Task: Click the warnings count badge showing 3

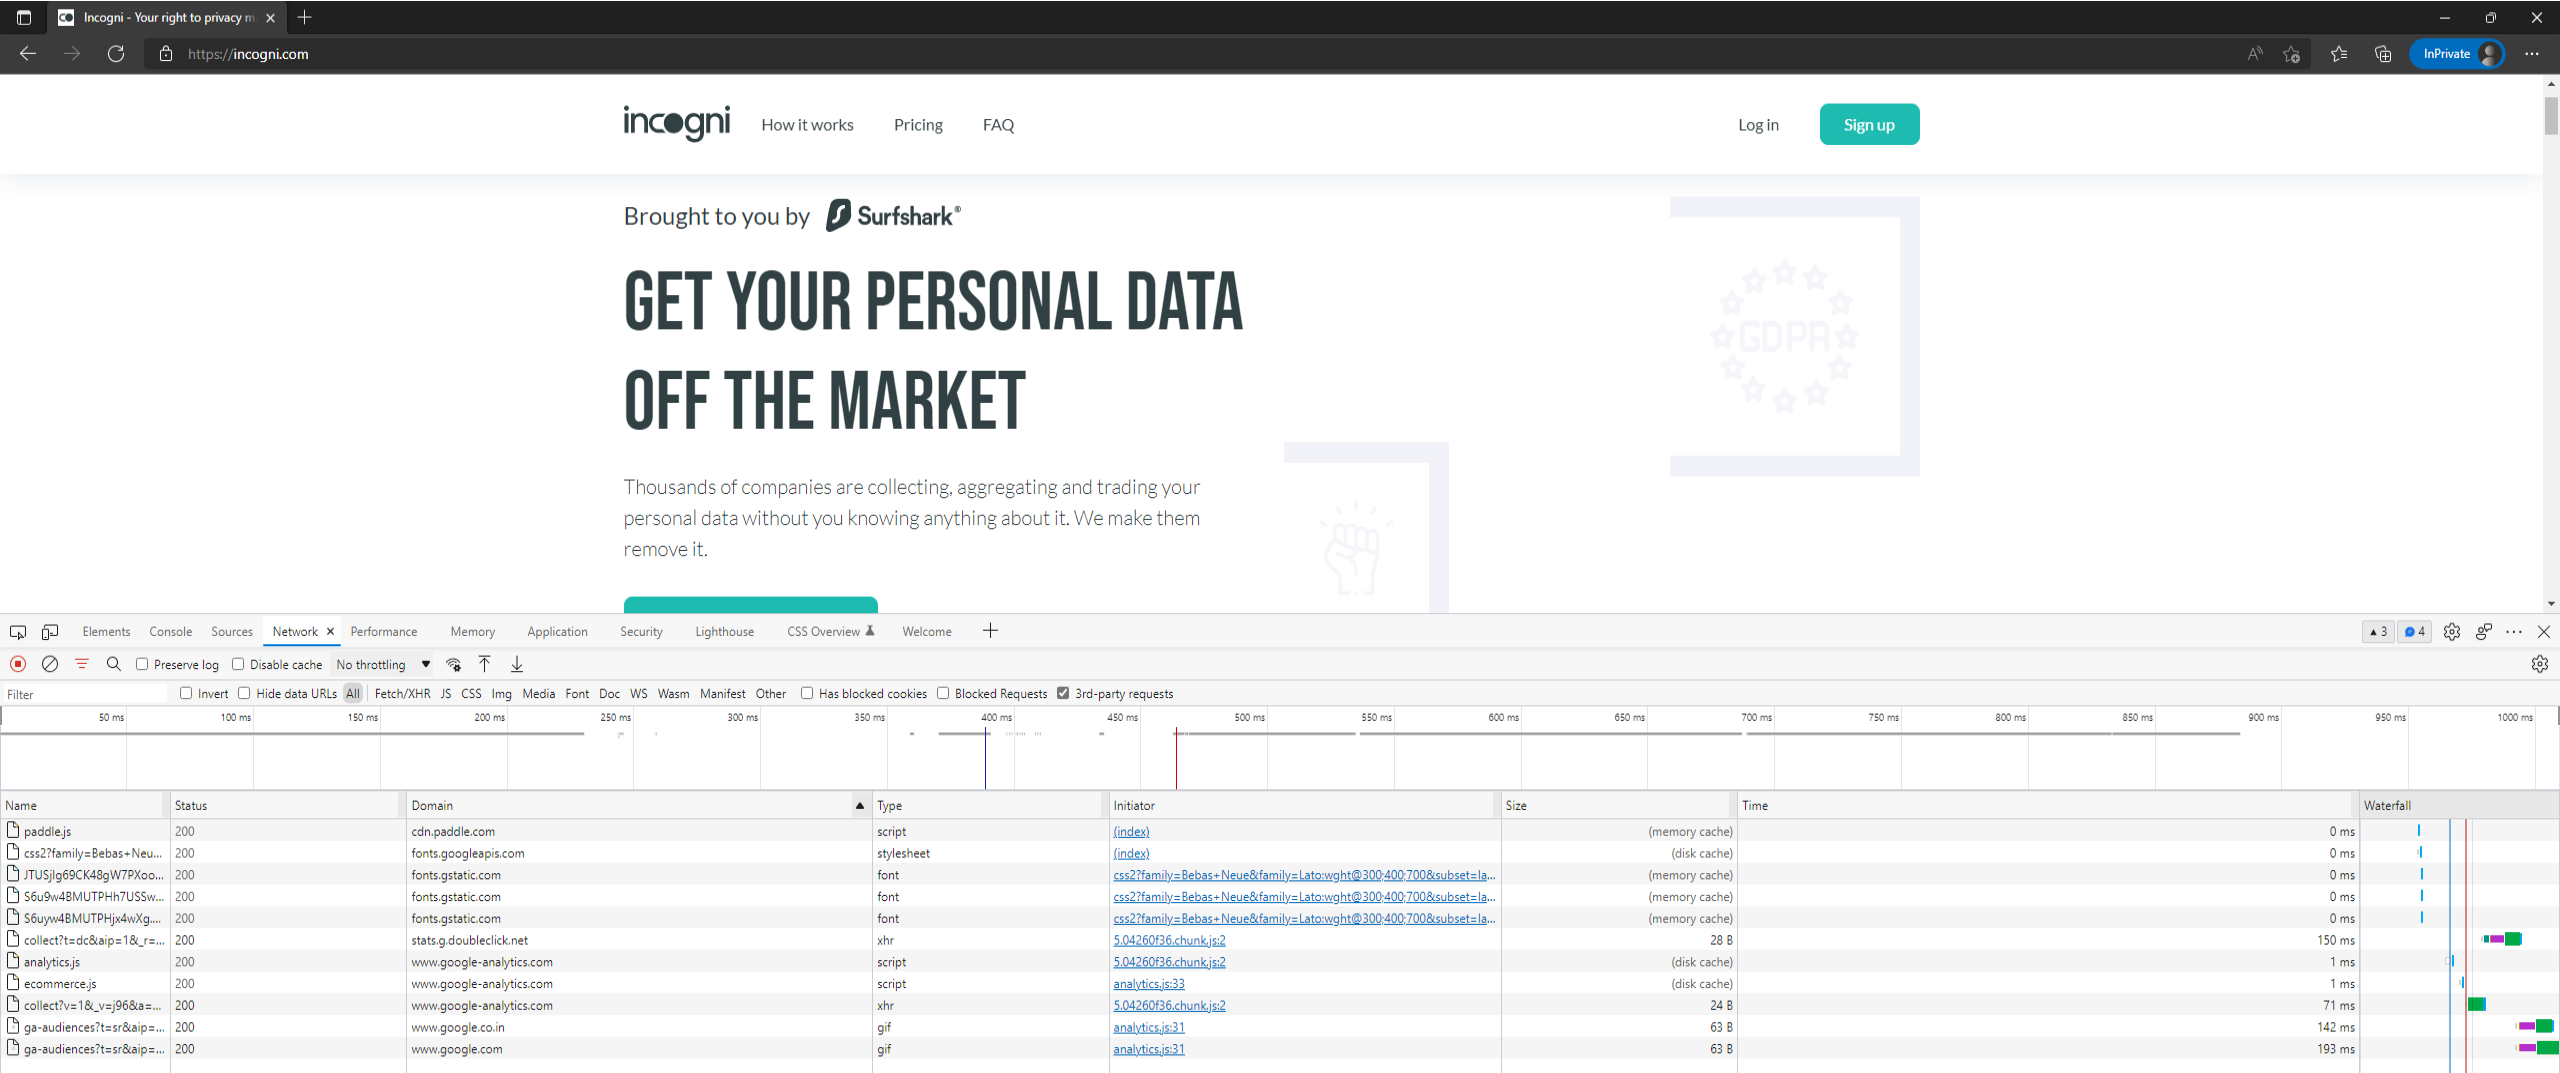Action: click(2379, 632)
